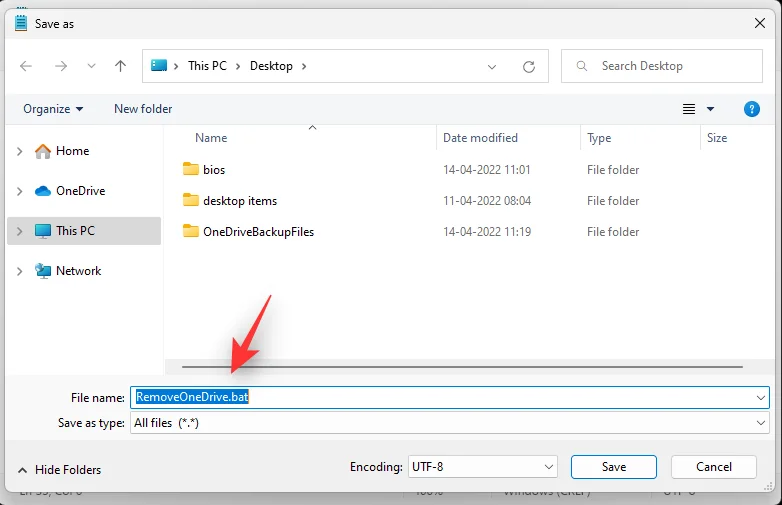Screen dimensions: 782x505
Task: Click the bios folder icon
Action: click(191, 169)
